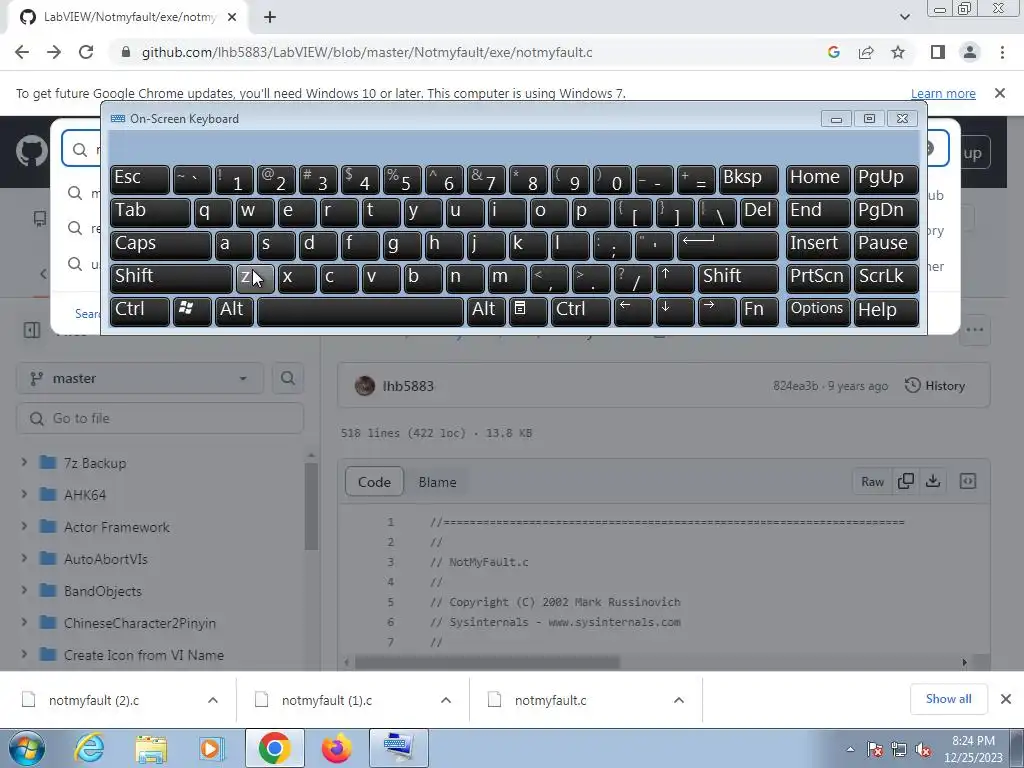Click the right arrow key on keyboard
Screen dimensions: 1024x768
tap(716, 311)
